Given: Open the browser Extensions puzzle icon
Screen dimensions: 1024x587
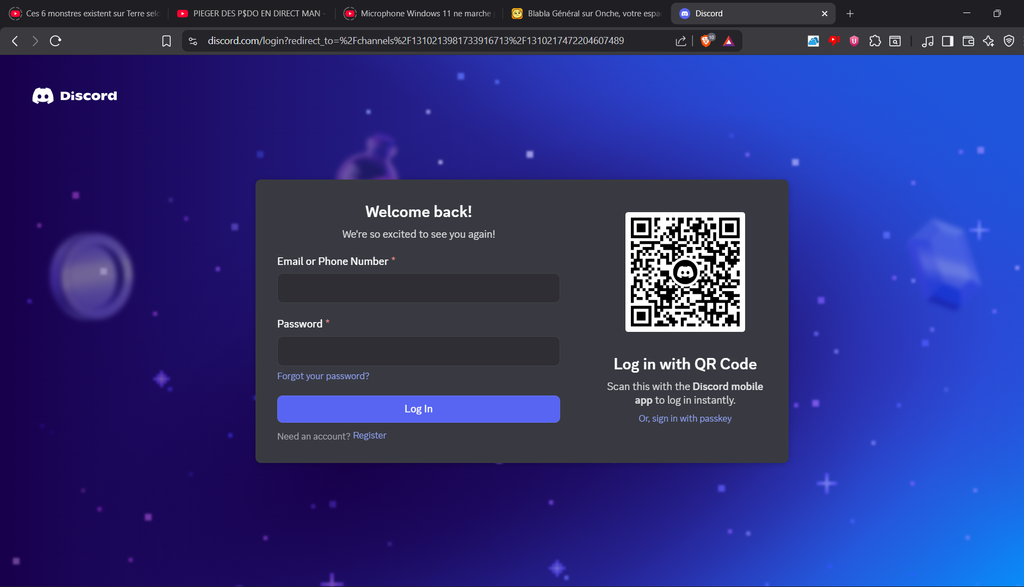Looking at the screenshot, I should click(x=875, y=41).
